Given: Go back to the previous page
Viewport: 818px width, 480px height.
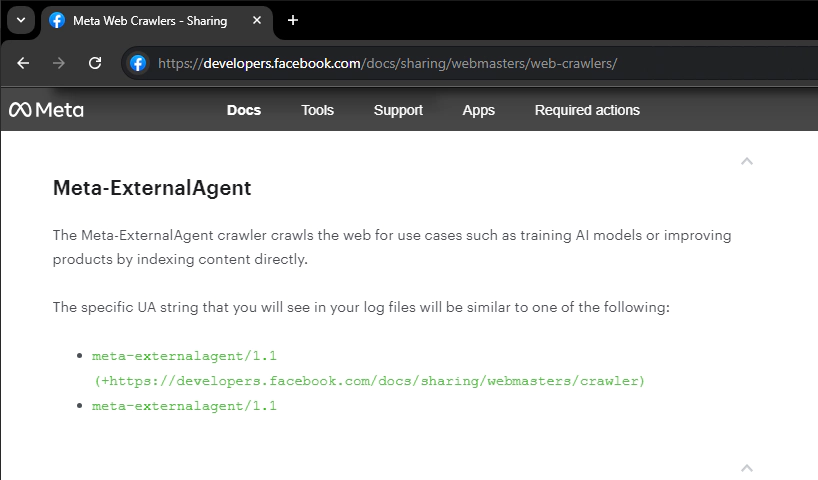Looking at the screenshot, I should point(23,63).
